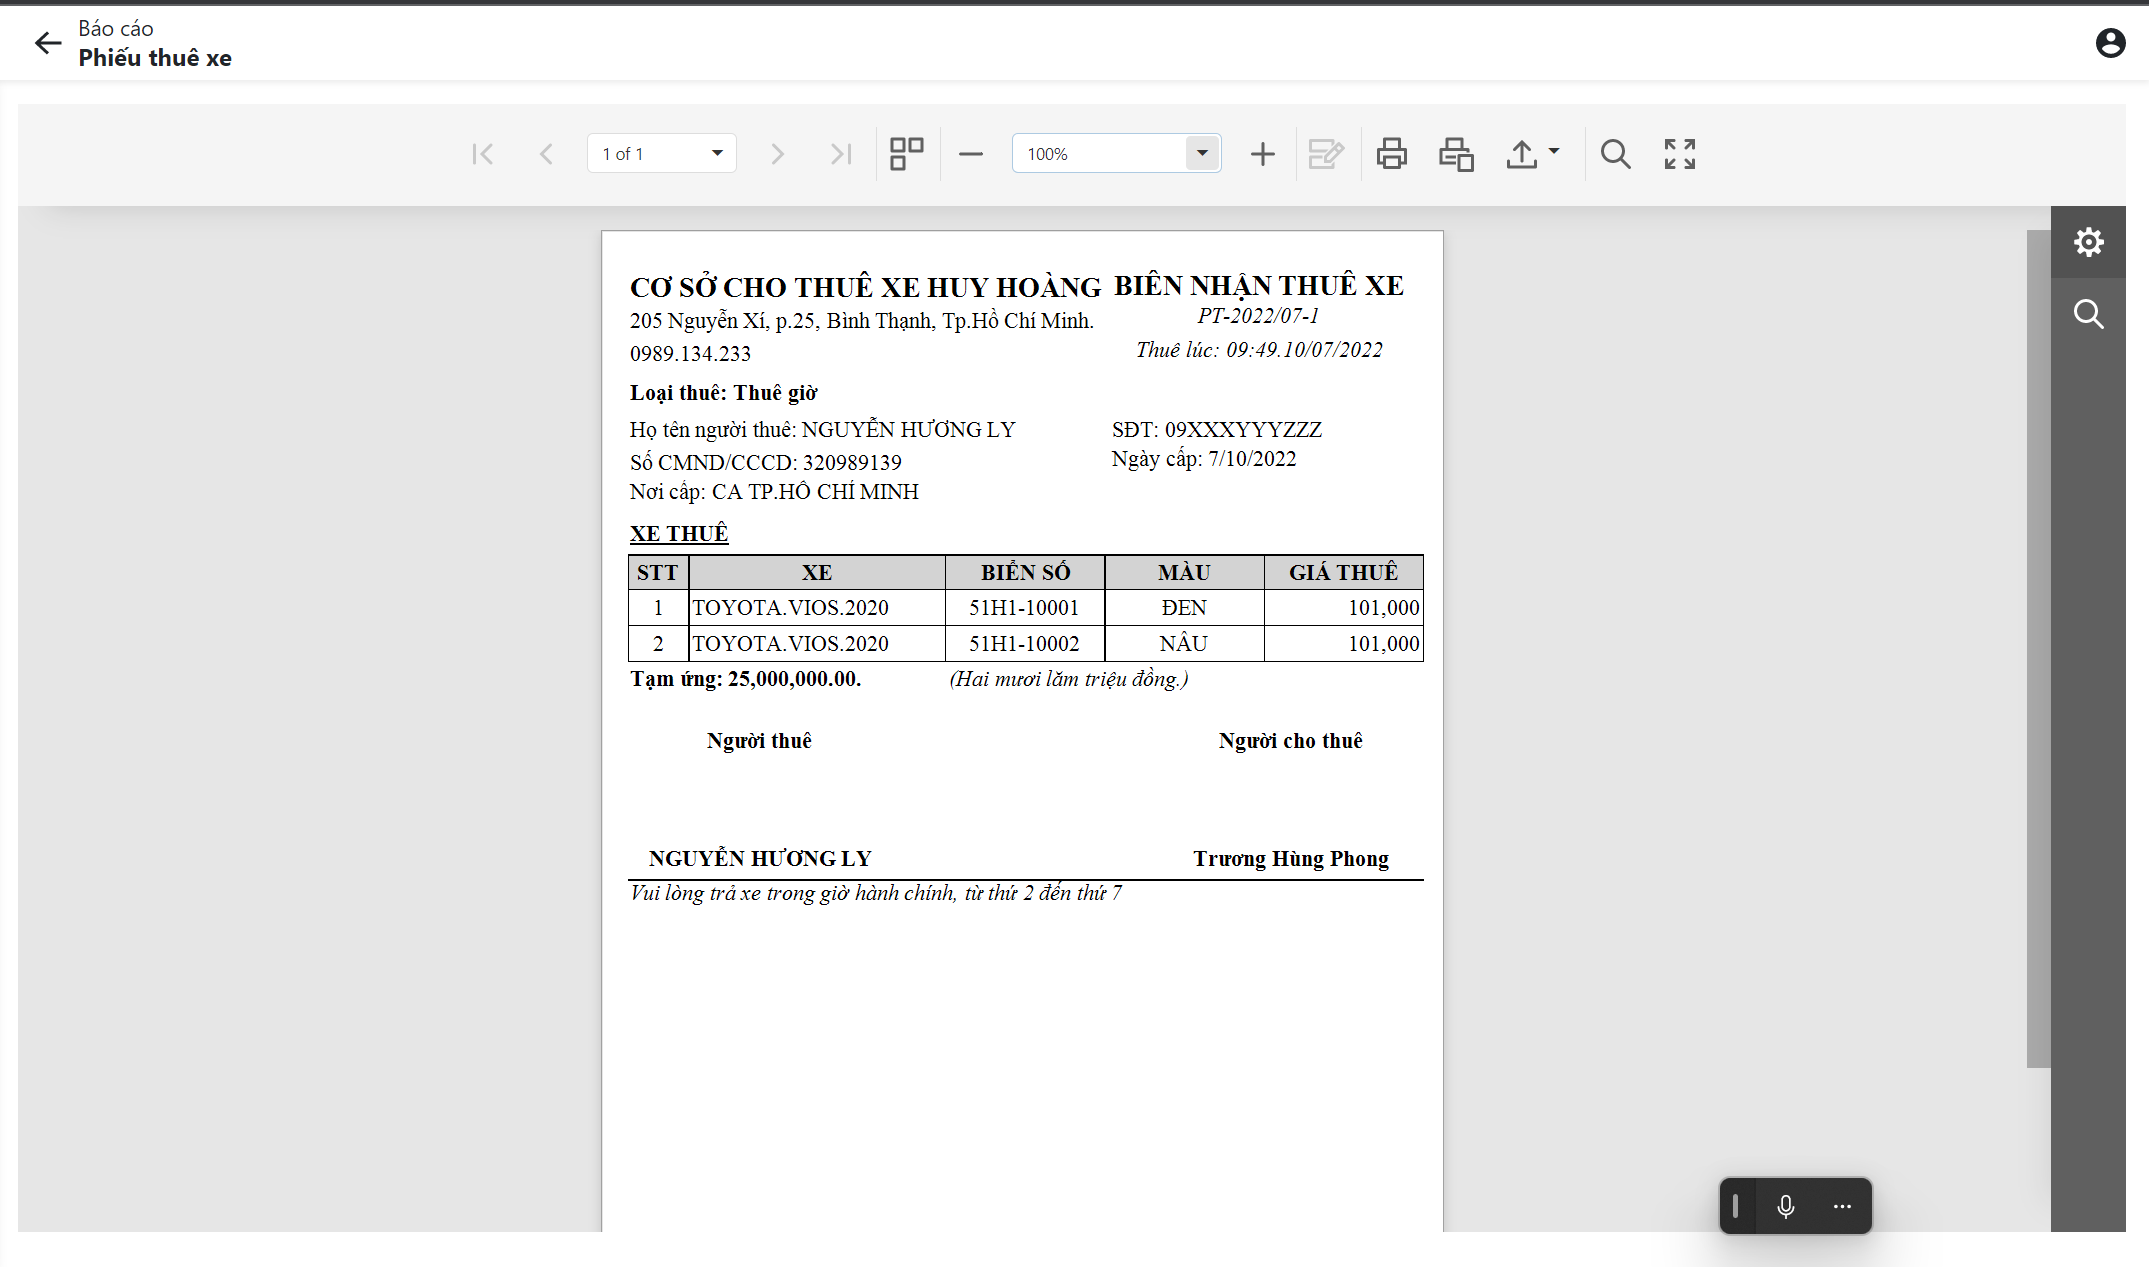Image resolution: width=2149 pixels, height=1267 pixels.
Task: Go back with the back arrow
Action: point(47,42)
